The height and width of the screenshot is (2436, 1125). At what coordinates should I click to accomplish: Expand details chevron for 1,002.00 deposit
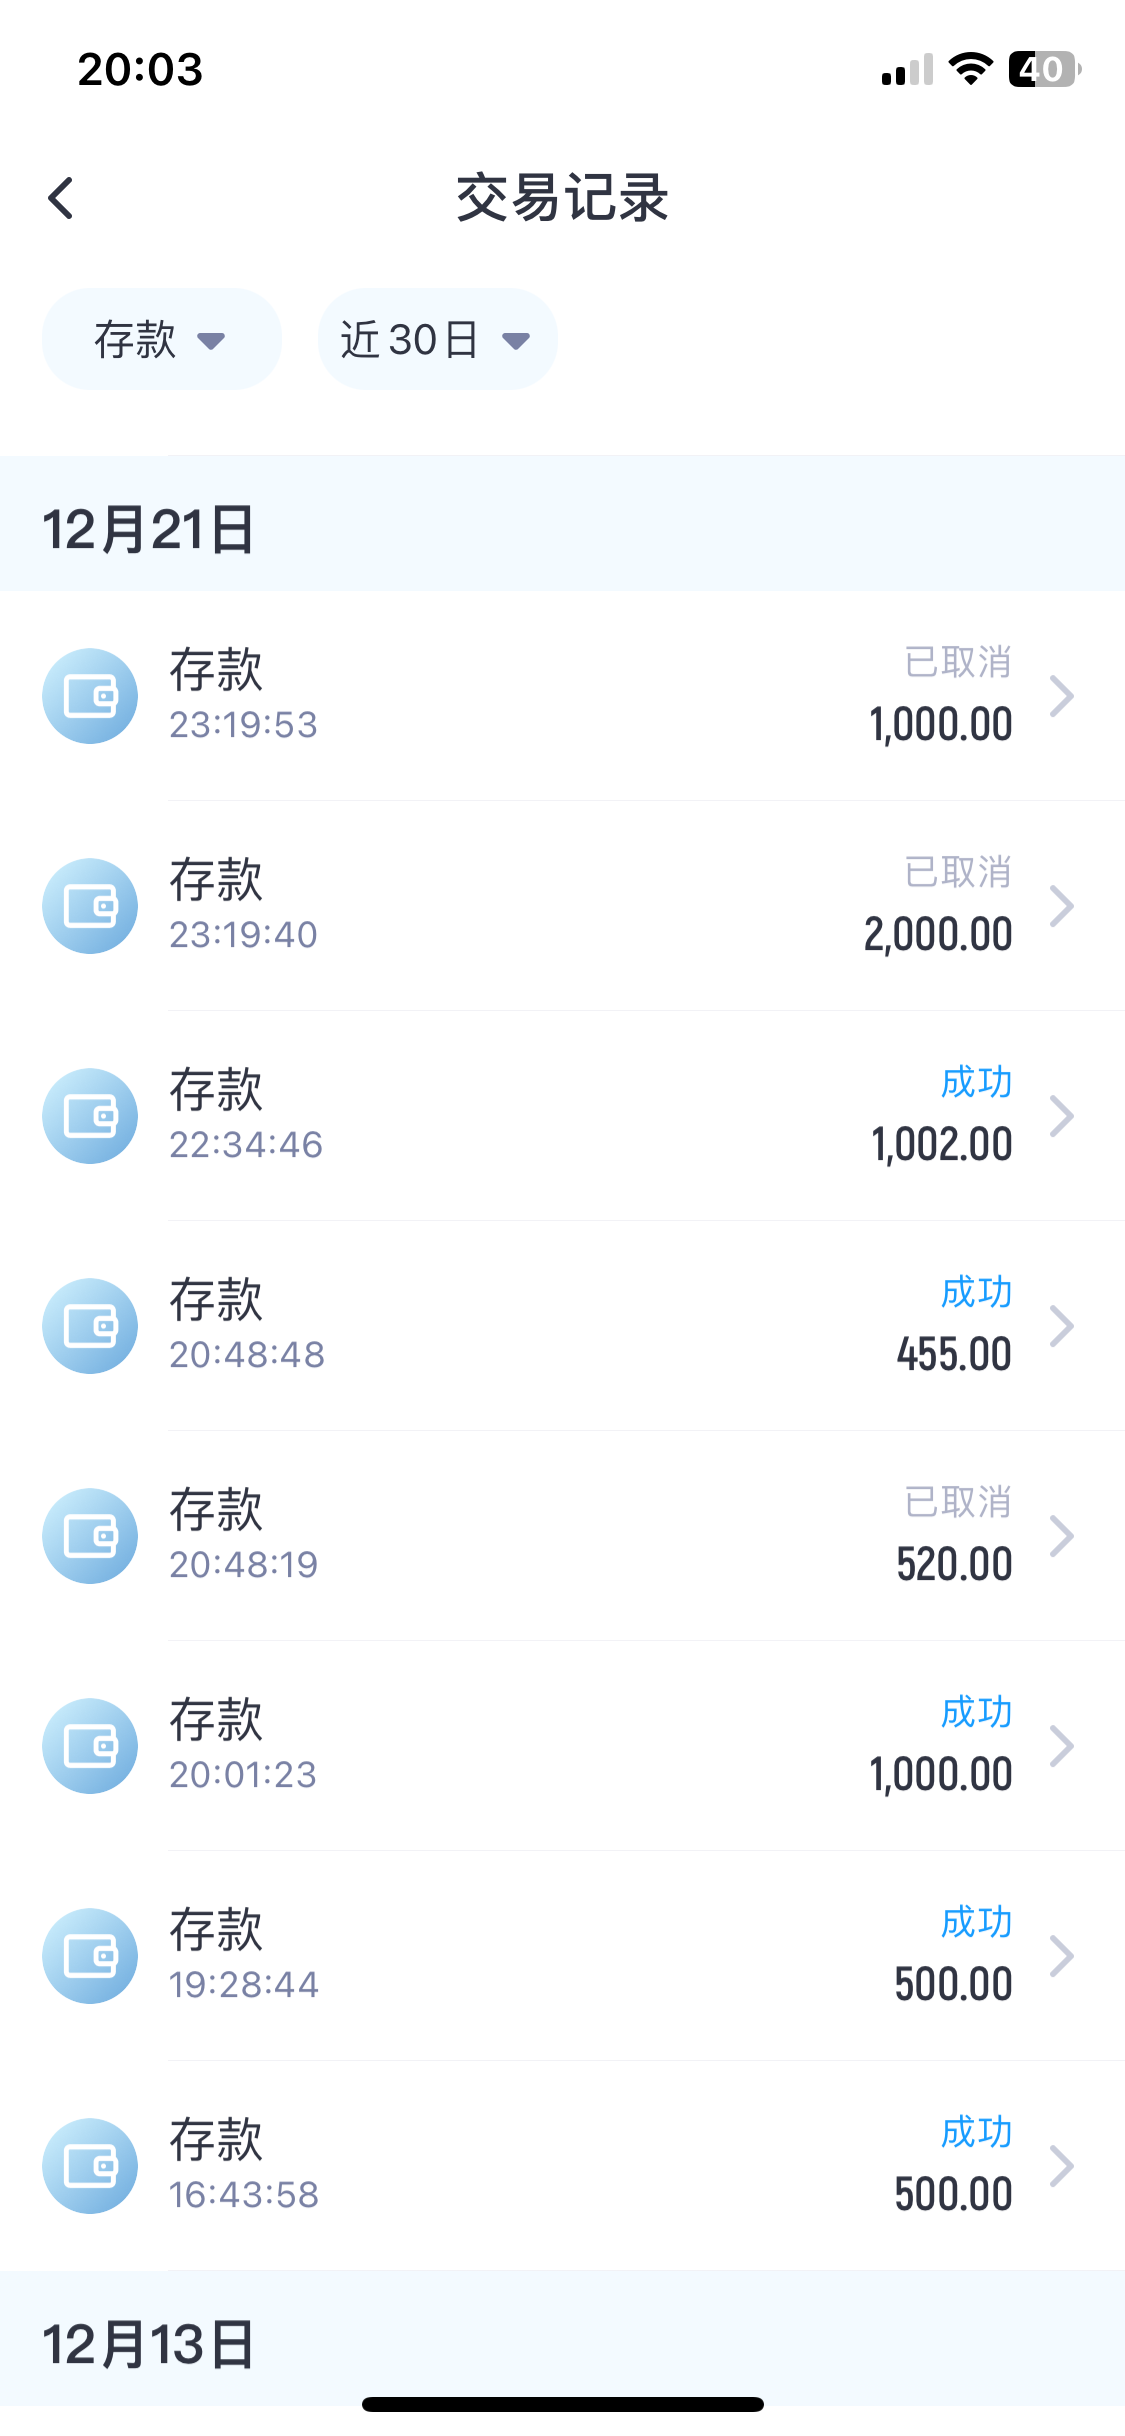(x=1061, y=1116)
